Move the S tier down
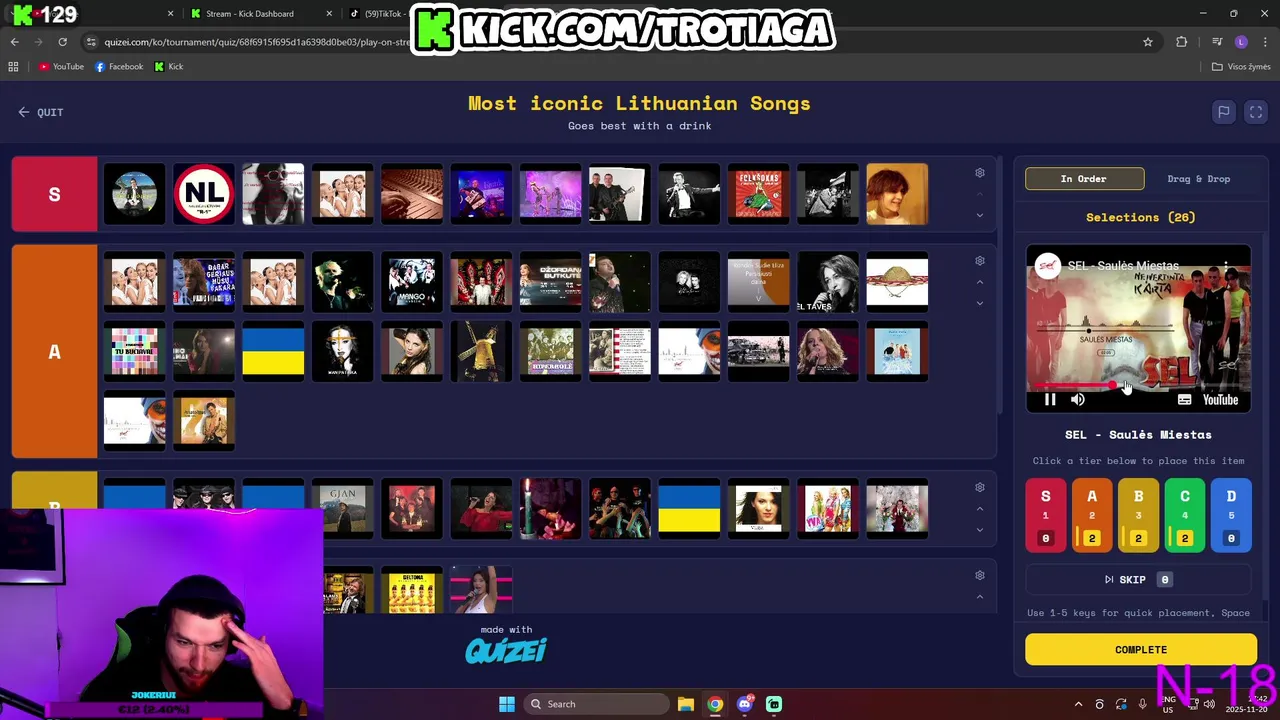The height and width of the screenshot is (720, 1280). click(980, 215)
